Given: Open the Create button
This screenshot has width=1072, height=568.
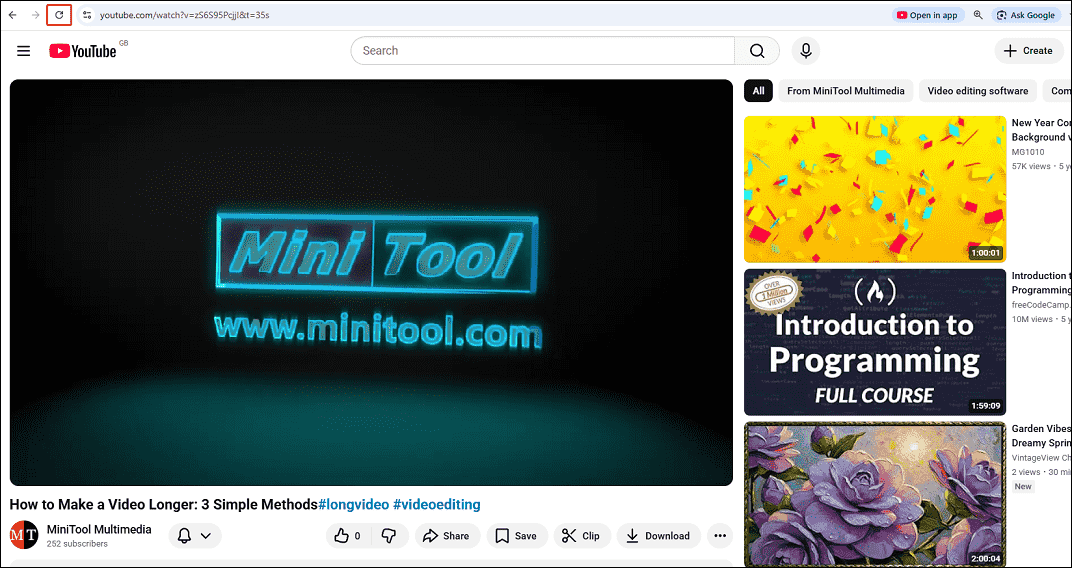Looking at the screenshot, I should point(1028,51).
